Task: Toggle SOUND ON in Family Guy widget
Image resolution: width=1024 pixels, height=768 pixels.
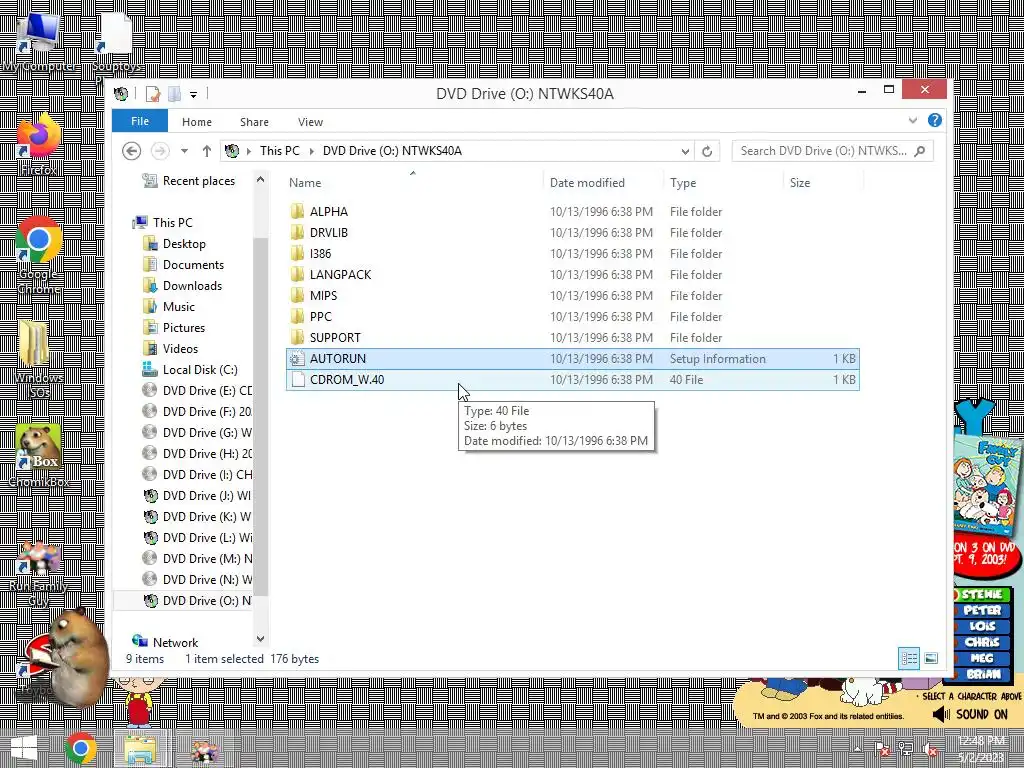Action: coord(970,714)
